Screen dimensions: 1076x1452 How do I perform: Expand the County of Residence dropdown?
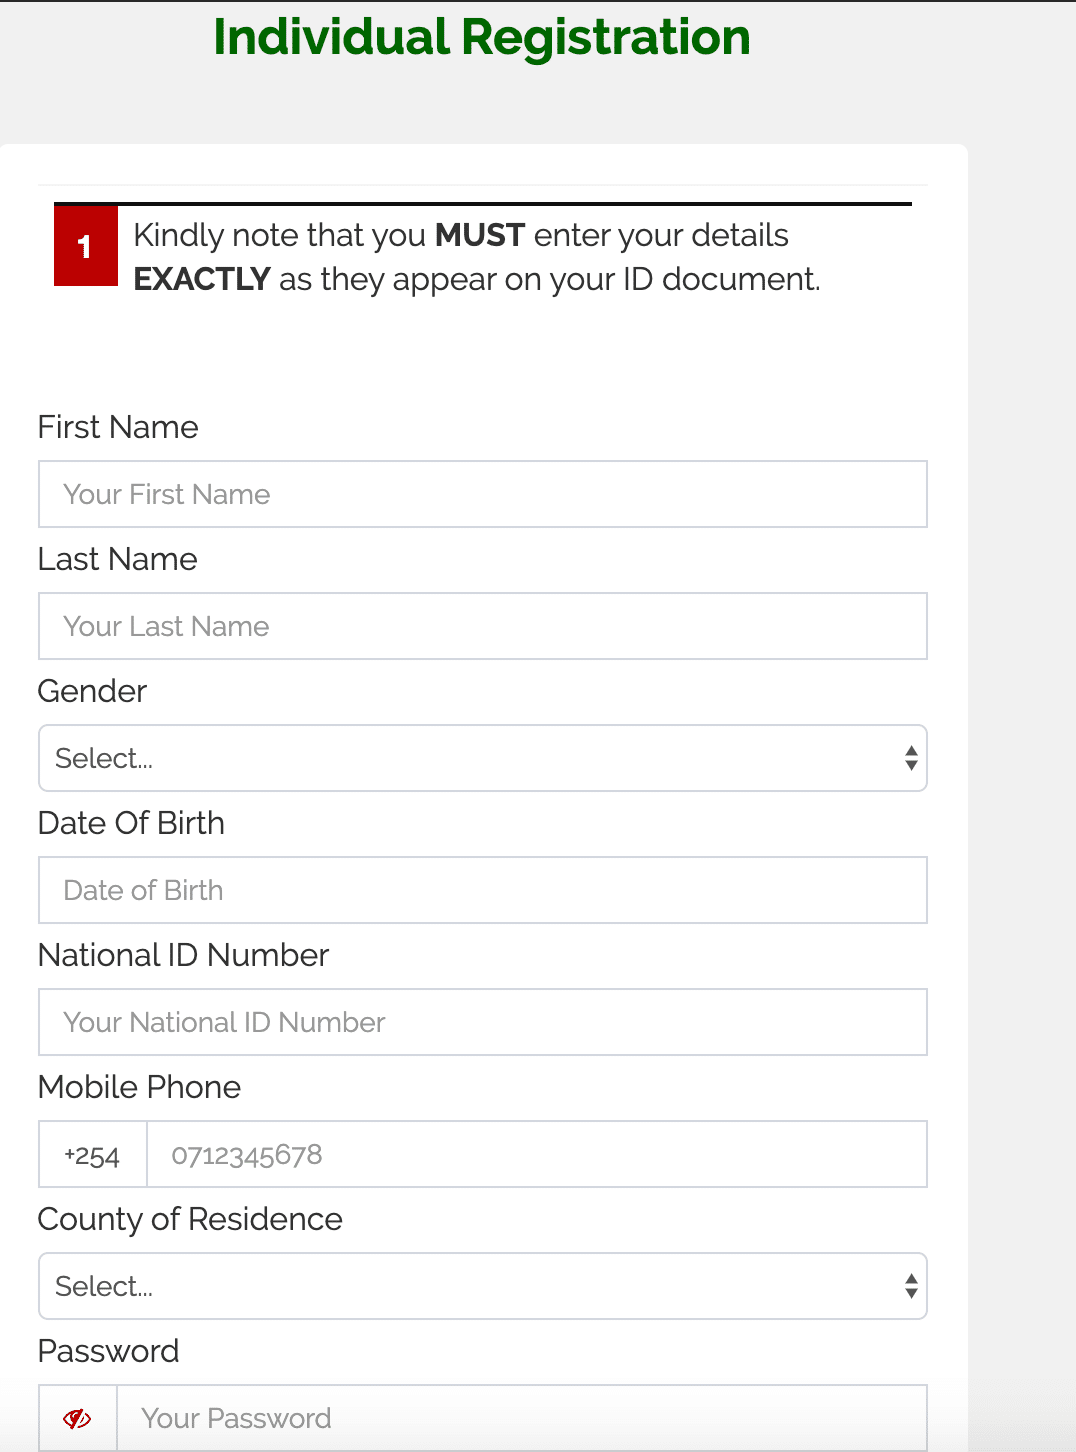(x=482, y=1286)
